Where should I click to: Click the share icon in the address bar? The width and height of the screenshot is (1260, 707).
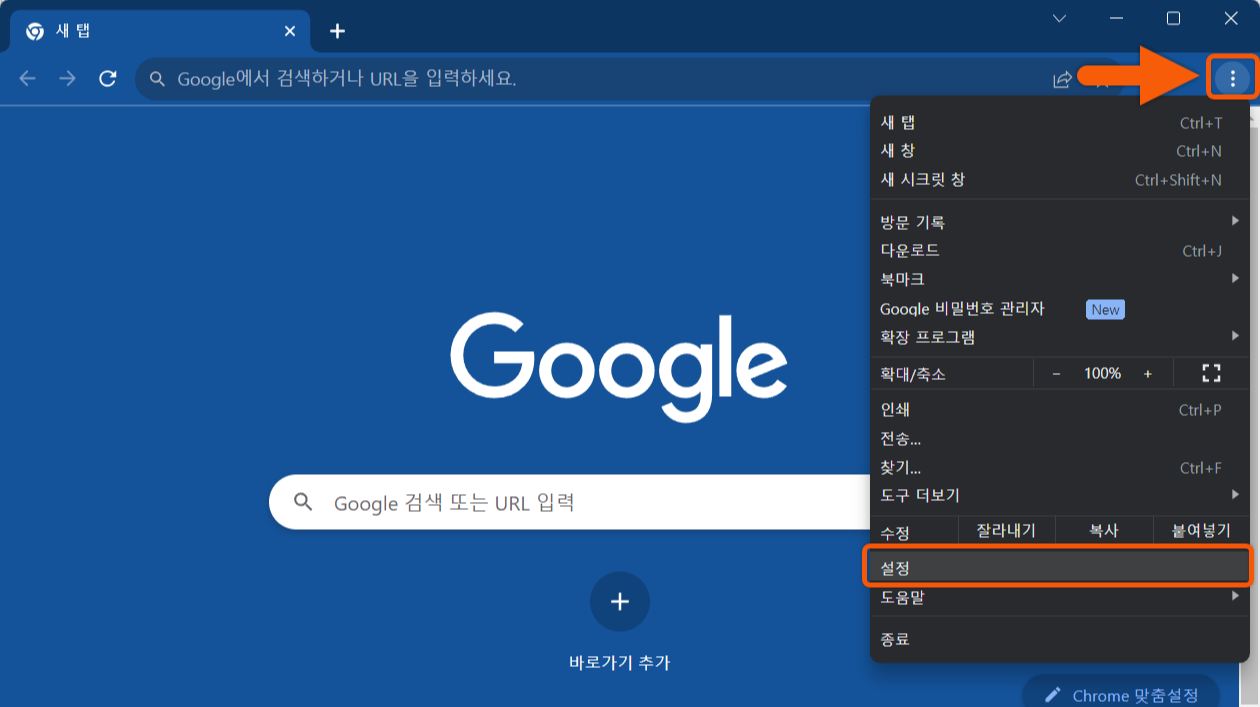(1062, 77)
